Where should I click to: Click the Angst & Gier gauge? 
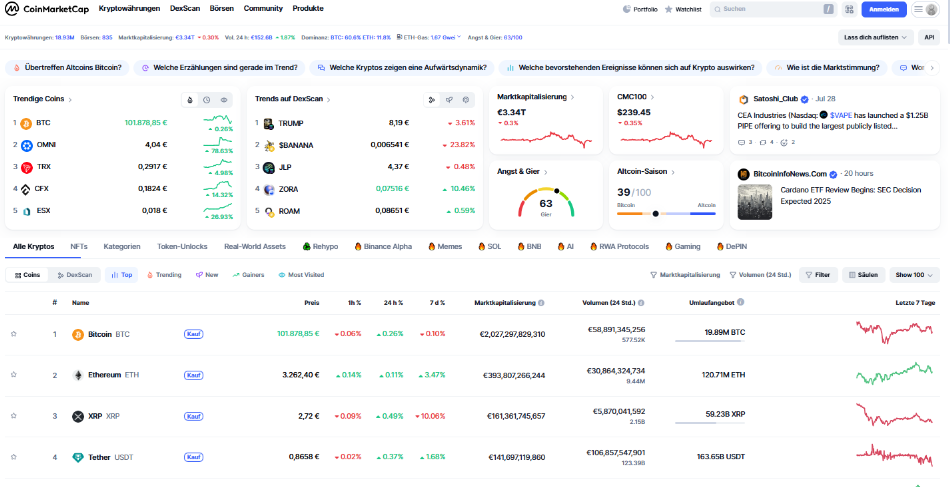coord(546,202)
